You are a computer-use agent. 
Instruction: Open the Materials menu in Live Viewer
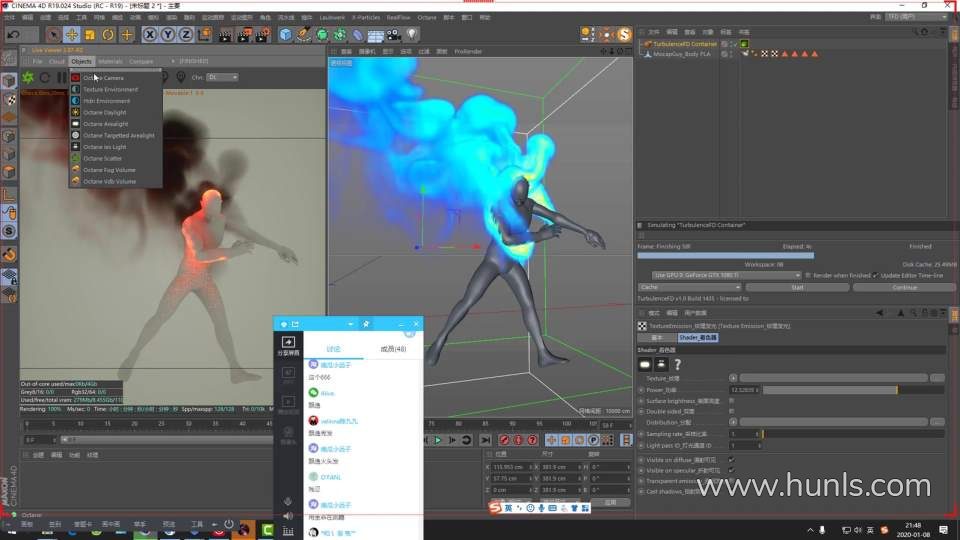(110, 61)
